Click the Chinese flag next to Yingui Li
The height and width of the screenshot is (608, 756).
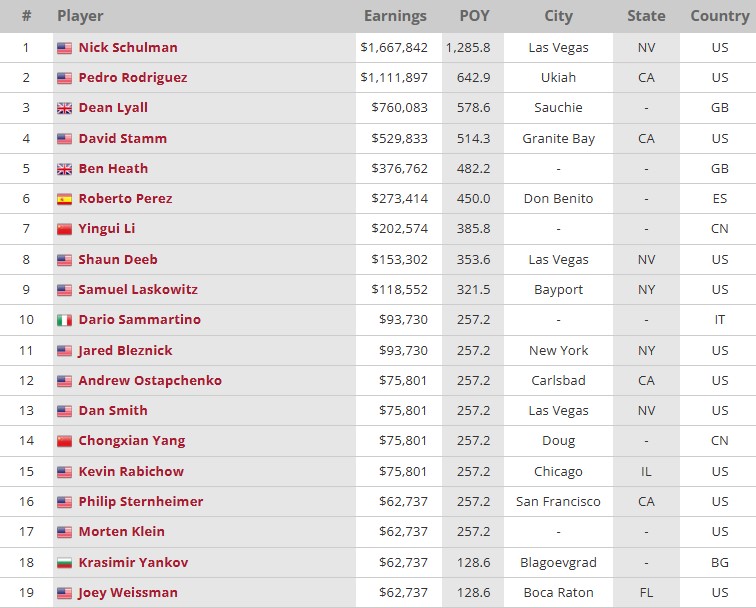[64, 229]
